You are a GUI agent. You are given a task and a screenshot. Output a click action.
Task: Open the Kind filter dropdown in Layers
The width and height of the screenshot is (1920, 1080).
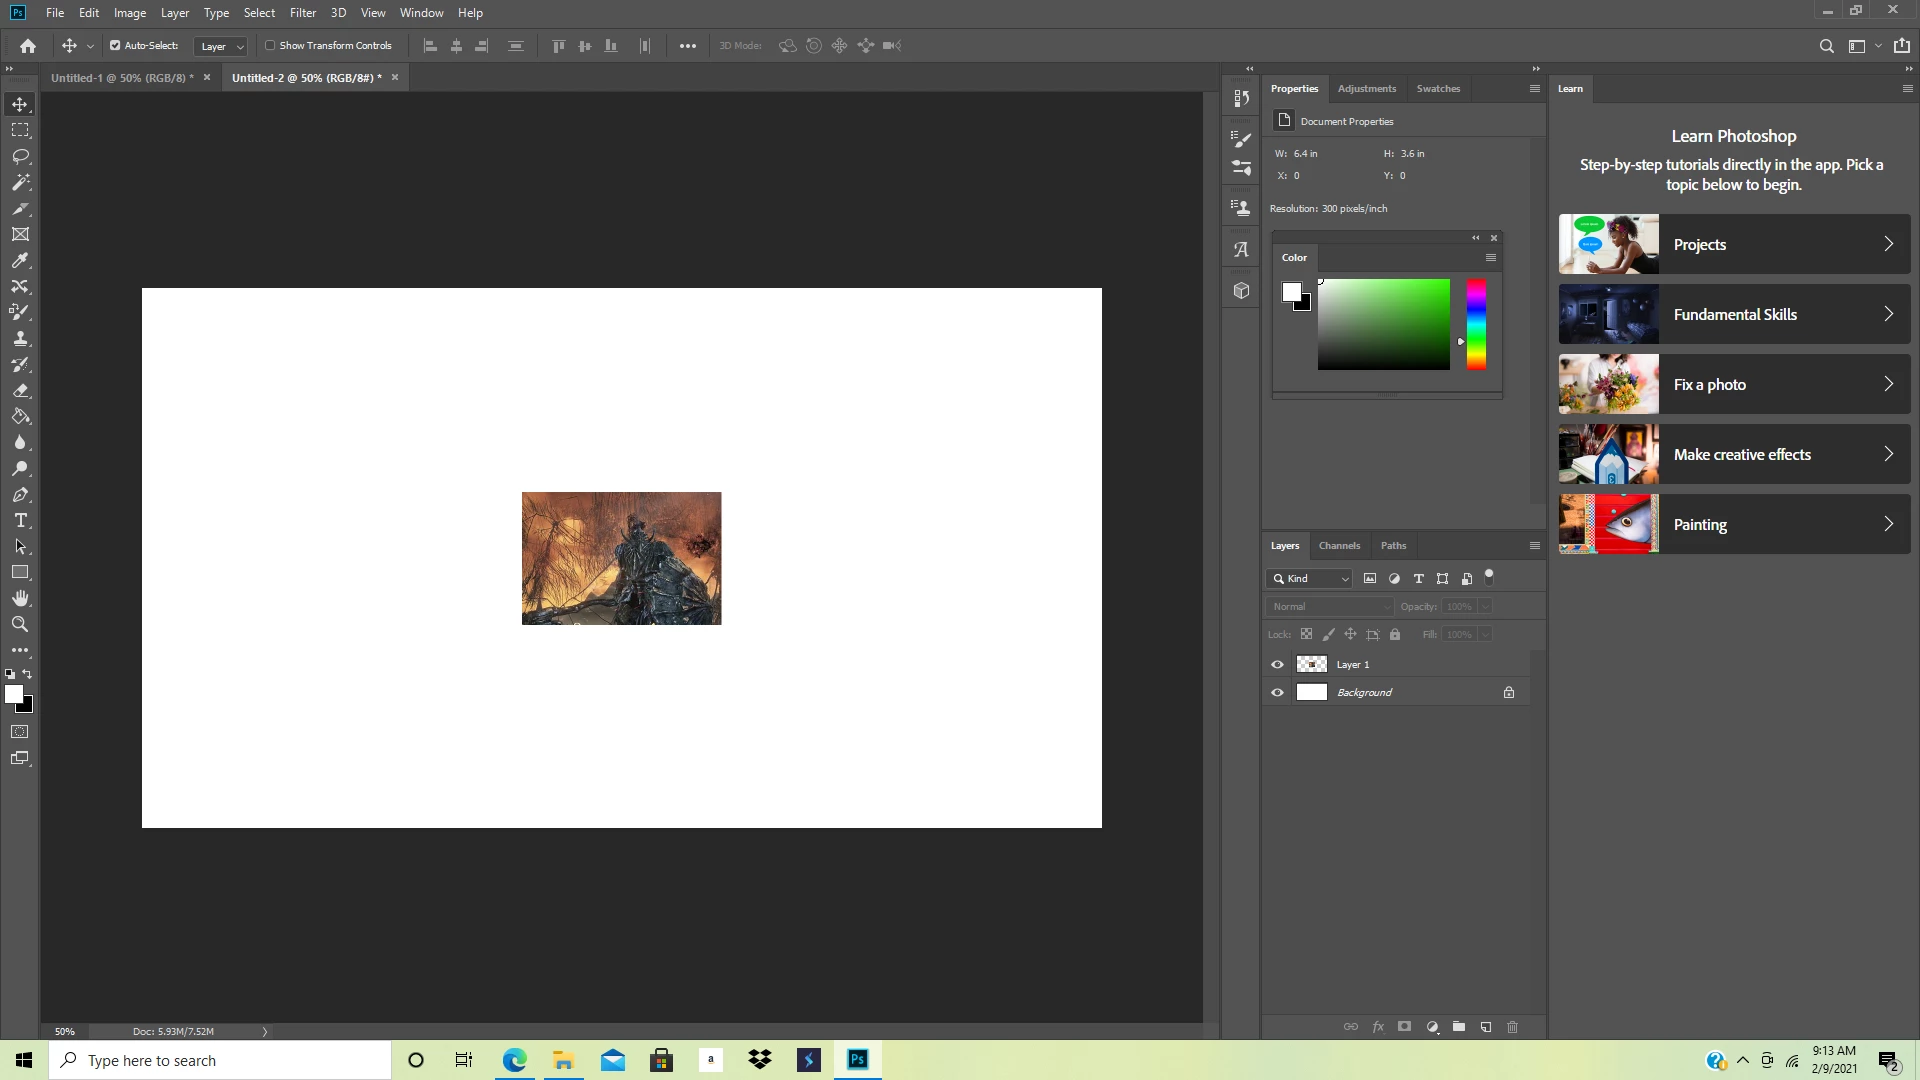coord(1310,579)
